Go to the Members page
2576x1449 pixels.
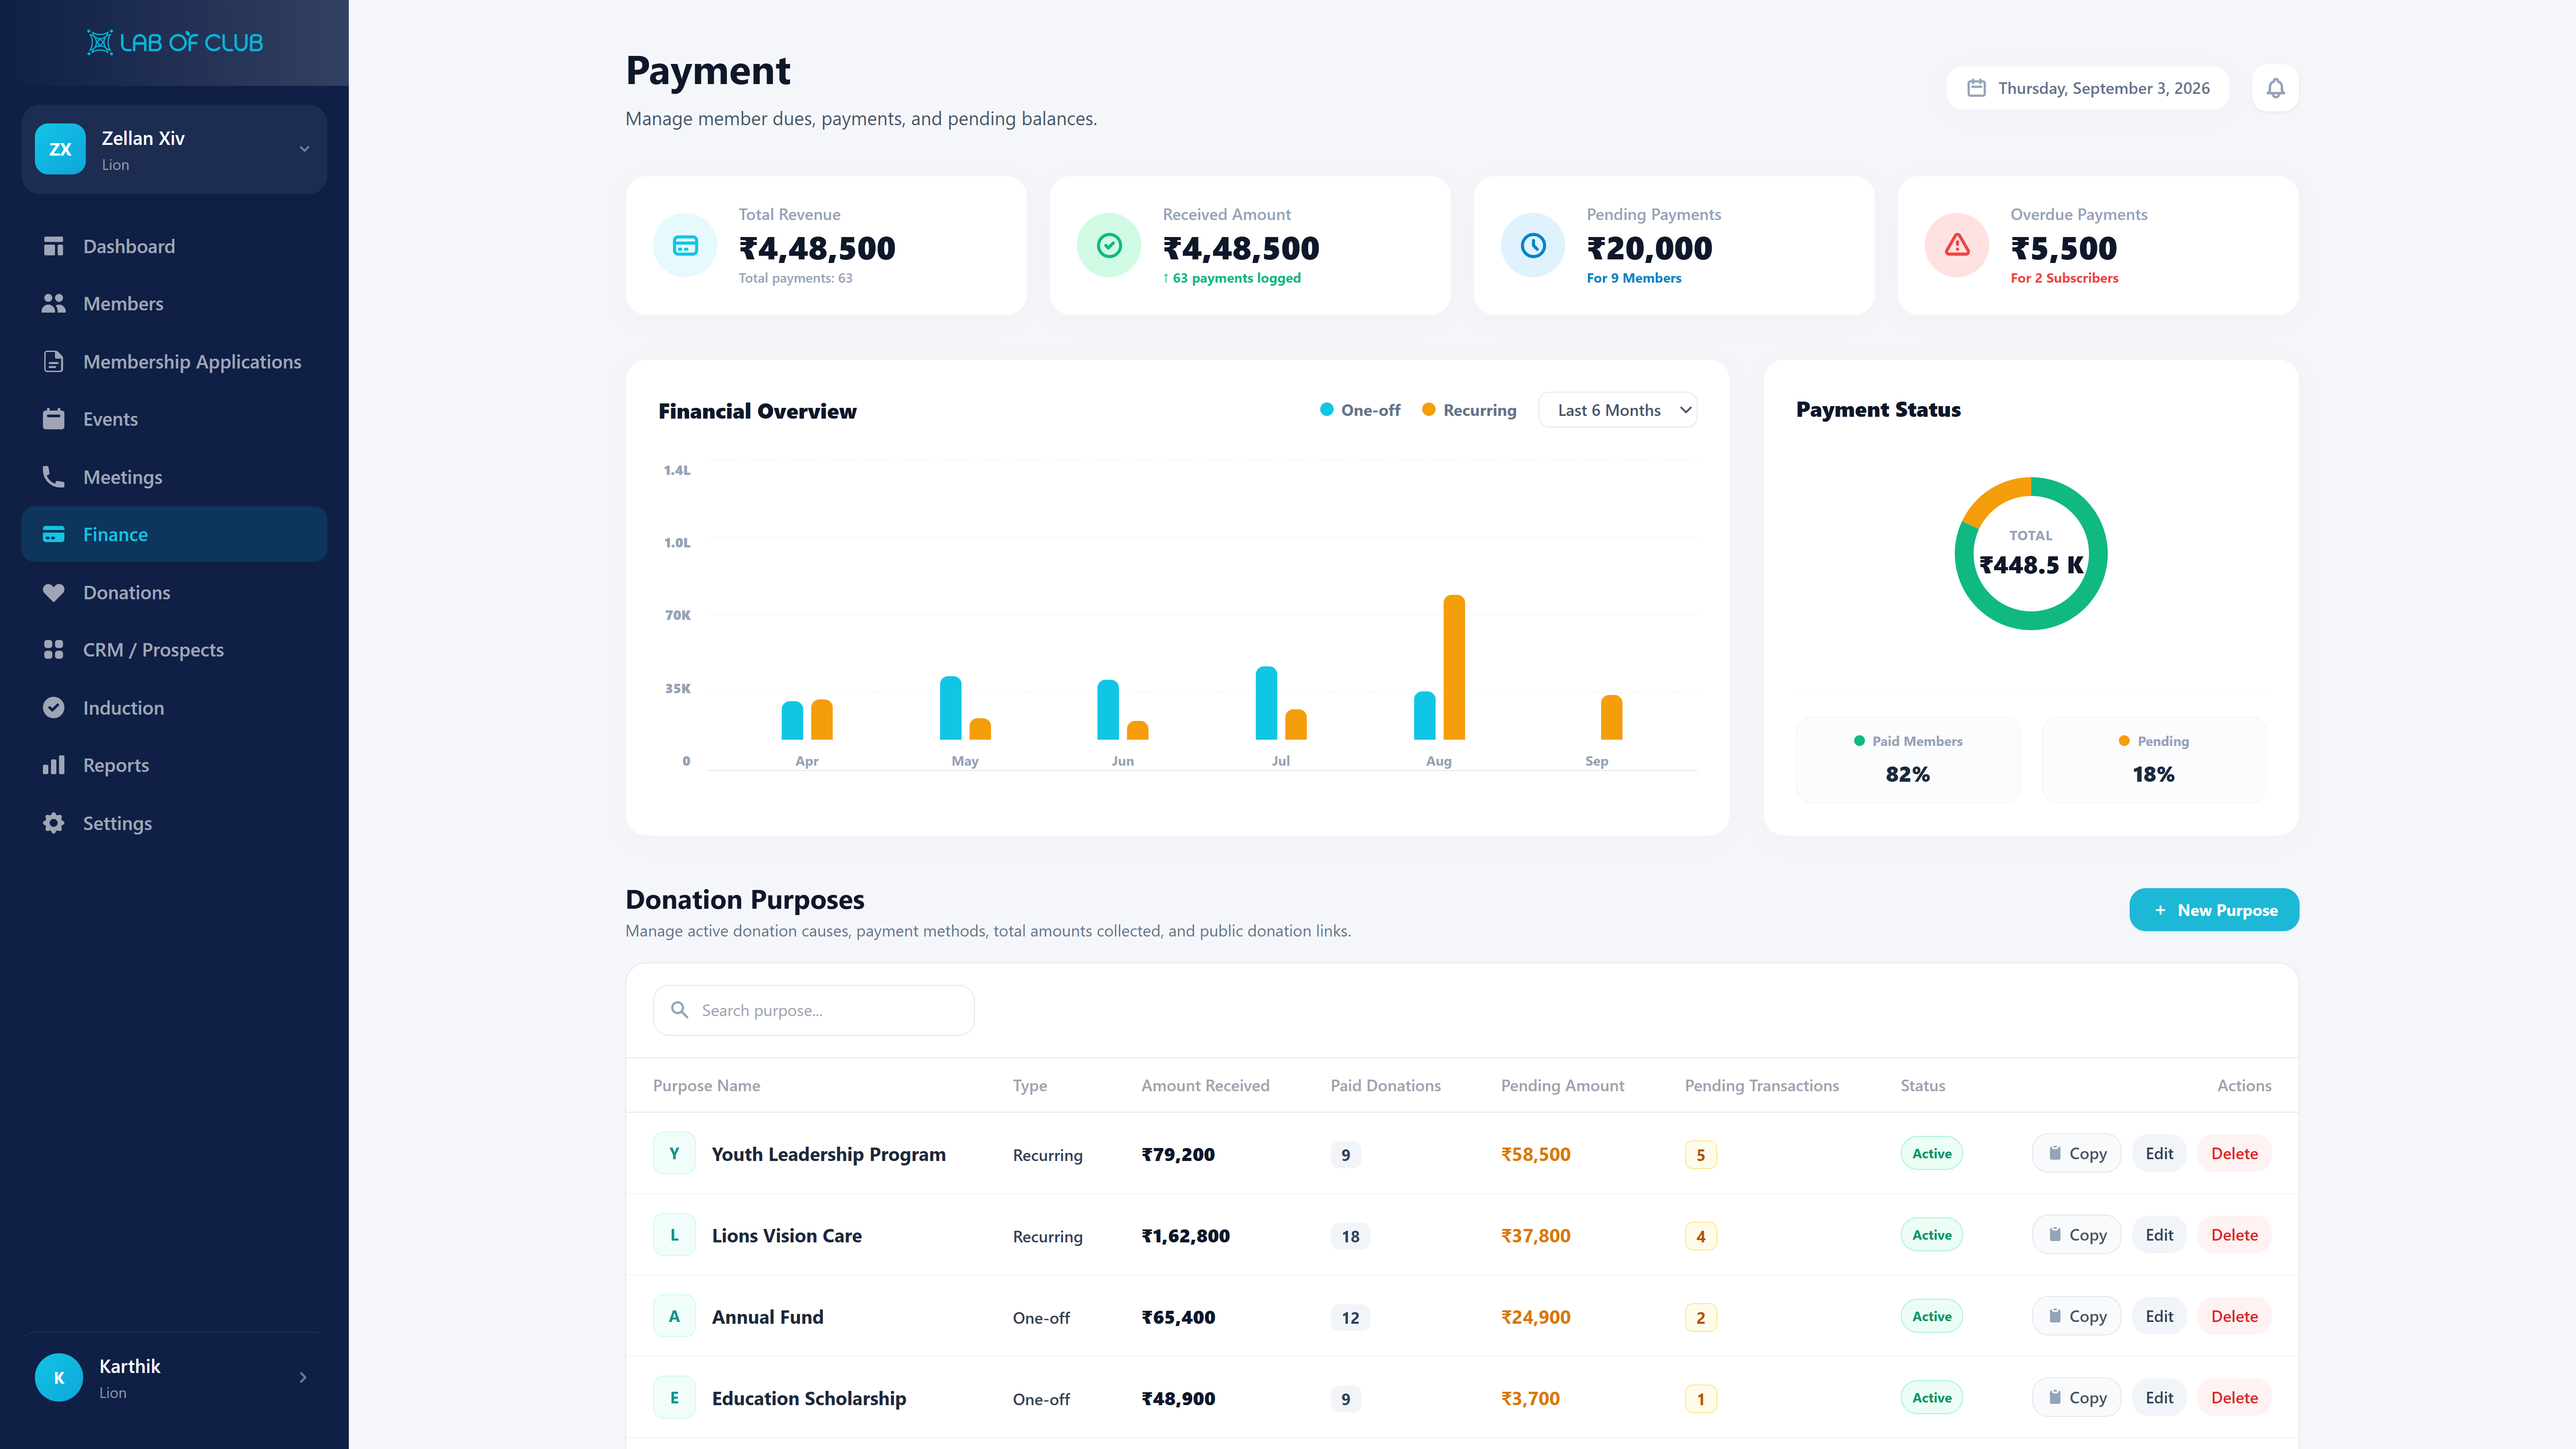(x=174, y=304)
